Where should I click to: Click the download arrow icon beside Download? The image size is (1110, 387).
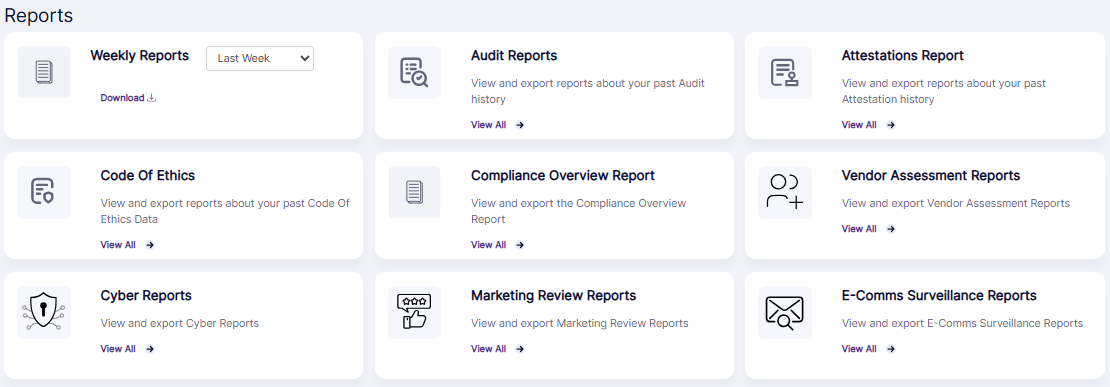(151, 98)
